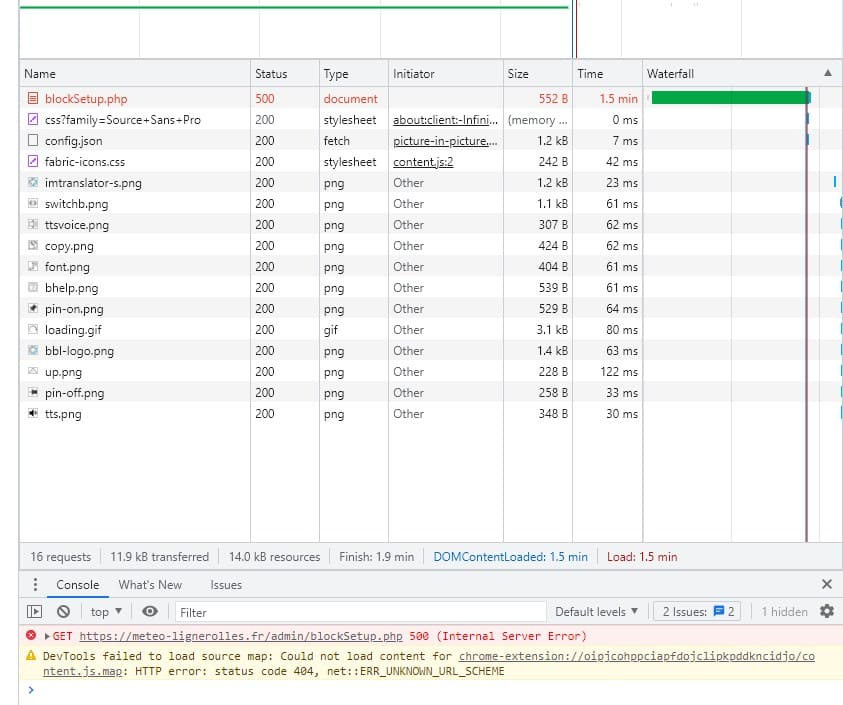Click the config.json file icon
This screenshot has width=843, height=705.
point(33,140)
